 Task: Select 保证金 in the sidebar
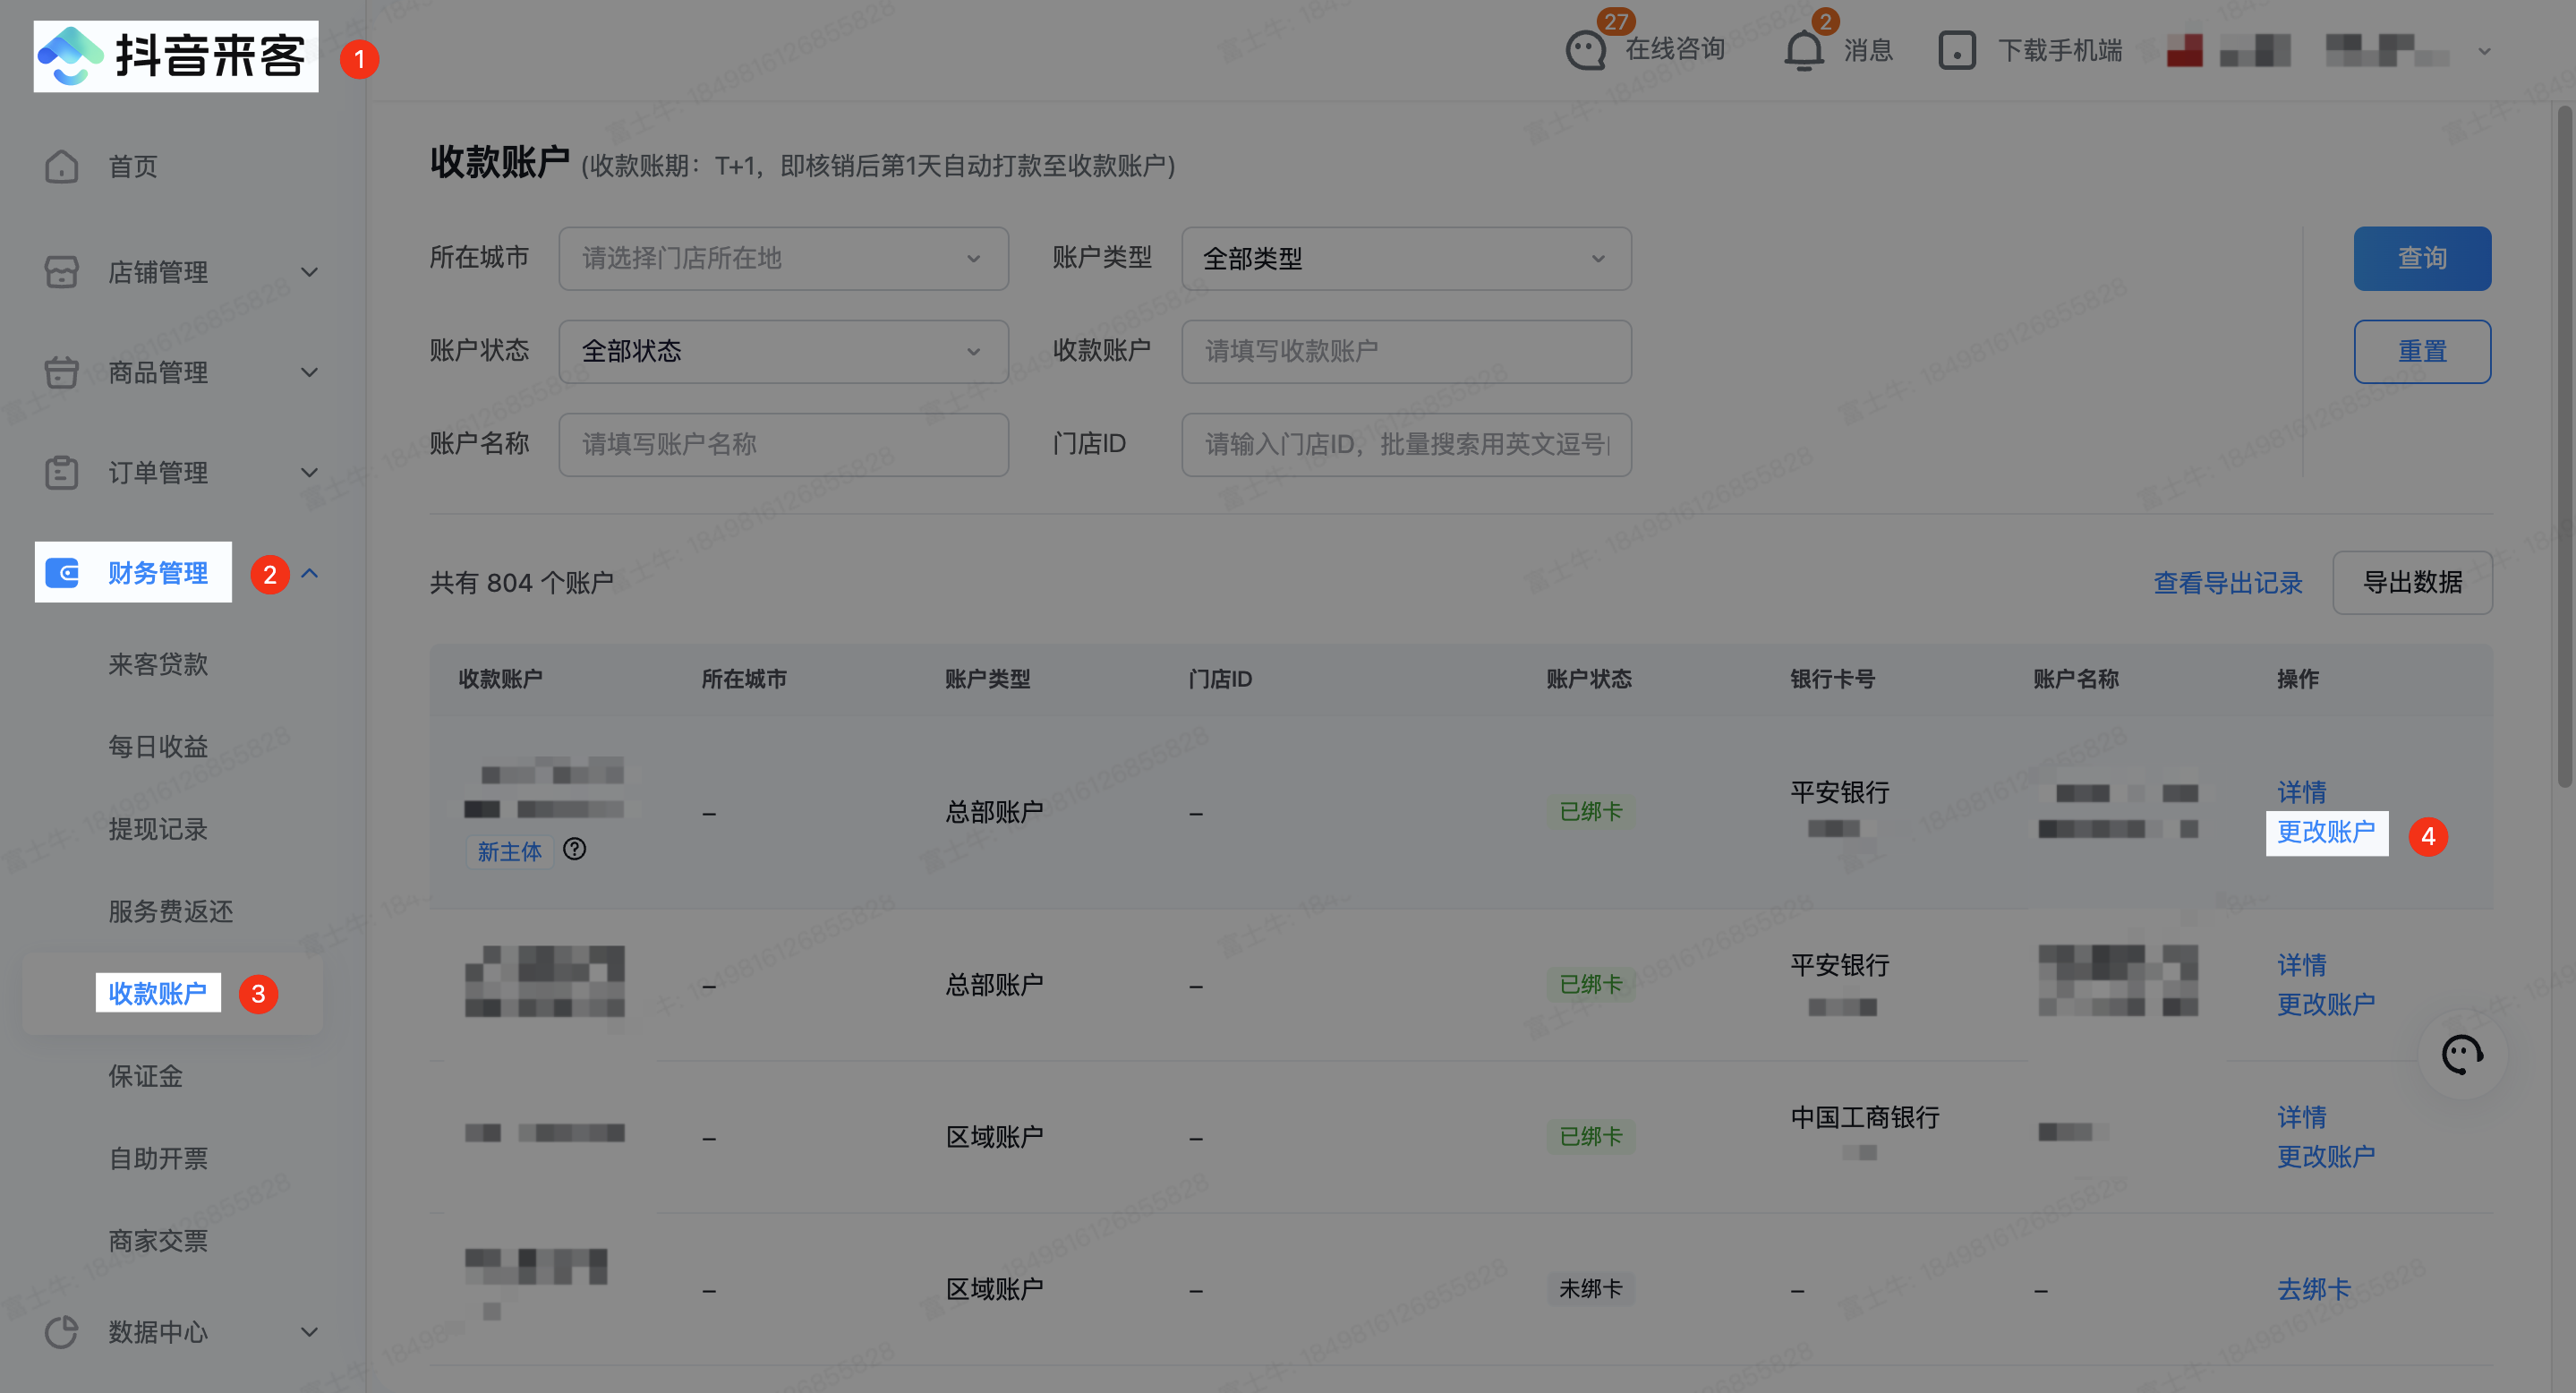[x=146, y=1076]
